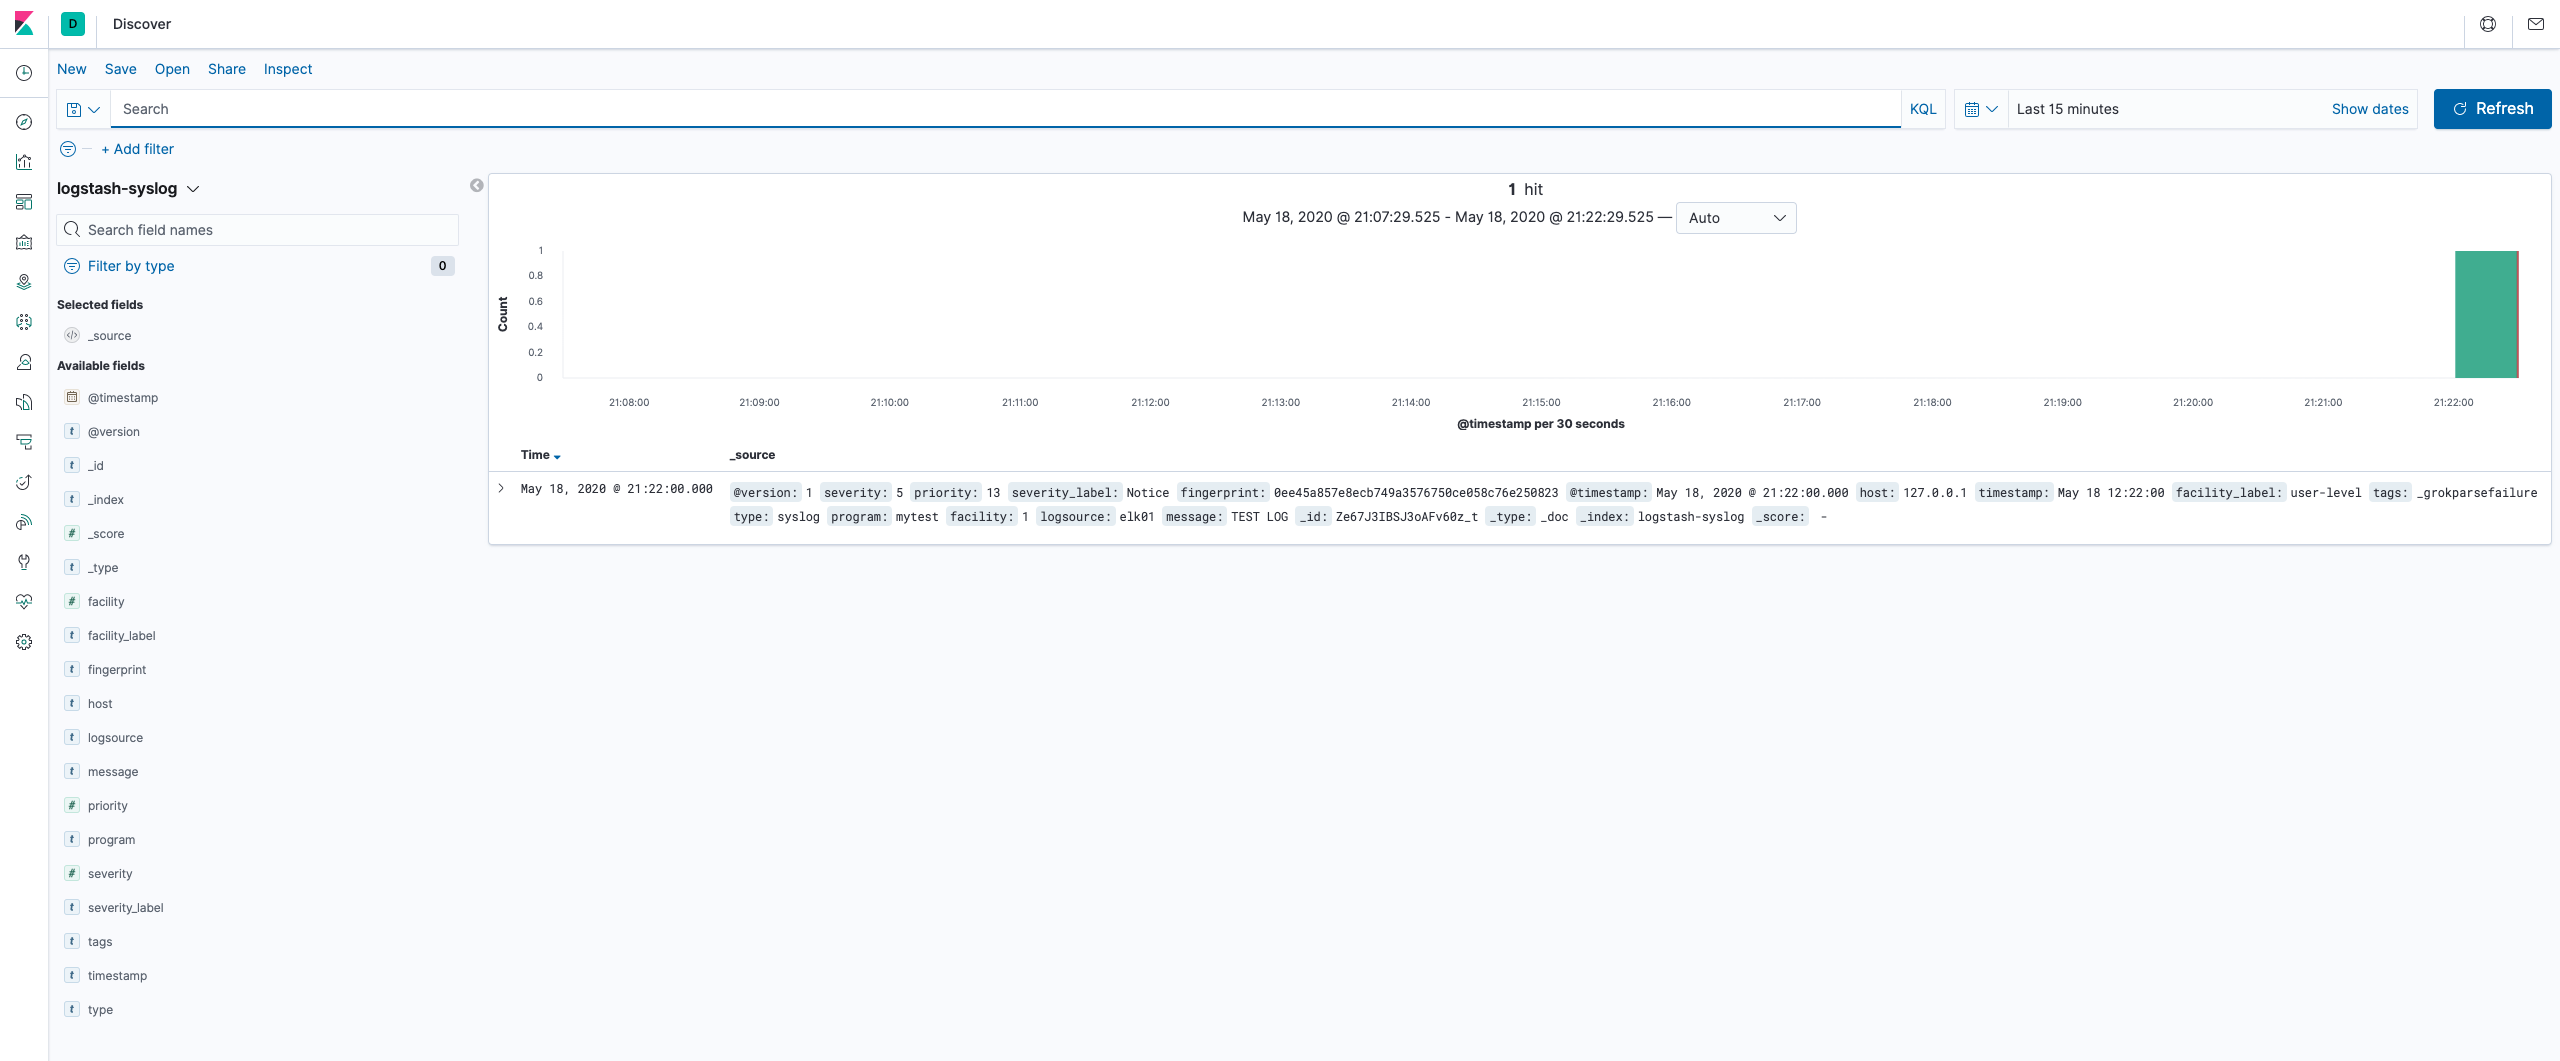Click the green D space avatar
Image resolution: width=2560 pixels, height=1061 pixels.
click(73, 24)
